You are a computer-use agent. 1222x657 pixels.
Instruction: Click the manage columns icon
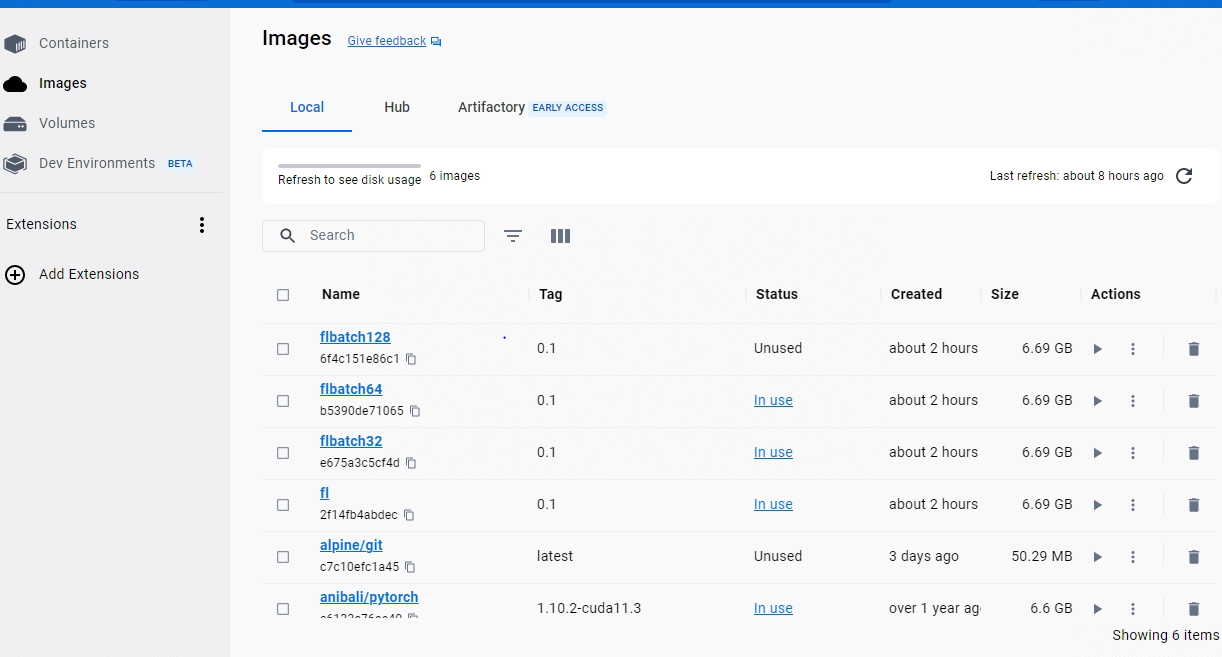pyautogui.click(x=560, y=236)
